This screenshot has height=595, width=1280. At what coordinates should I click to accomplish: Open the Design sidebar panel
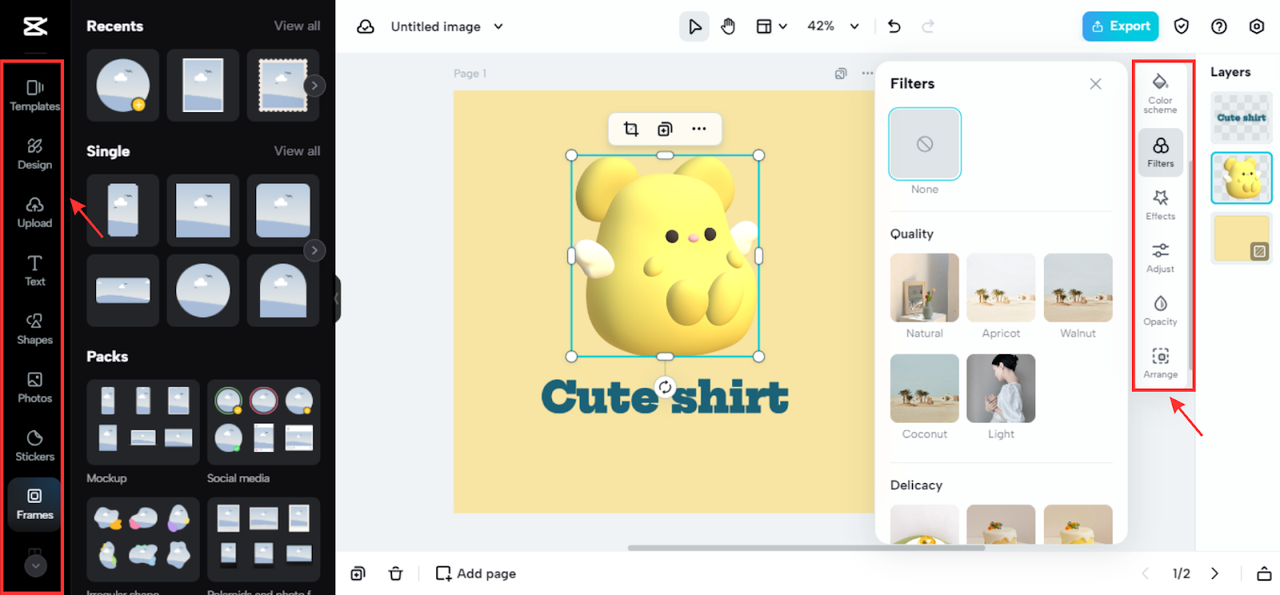coord(35,154)
